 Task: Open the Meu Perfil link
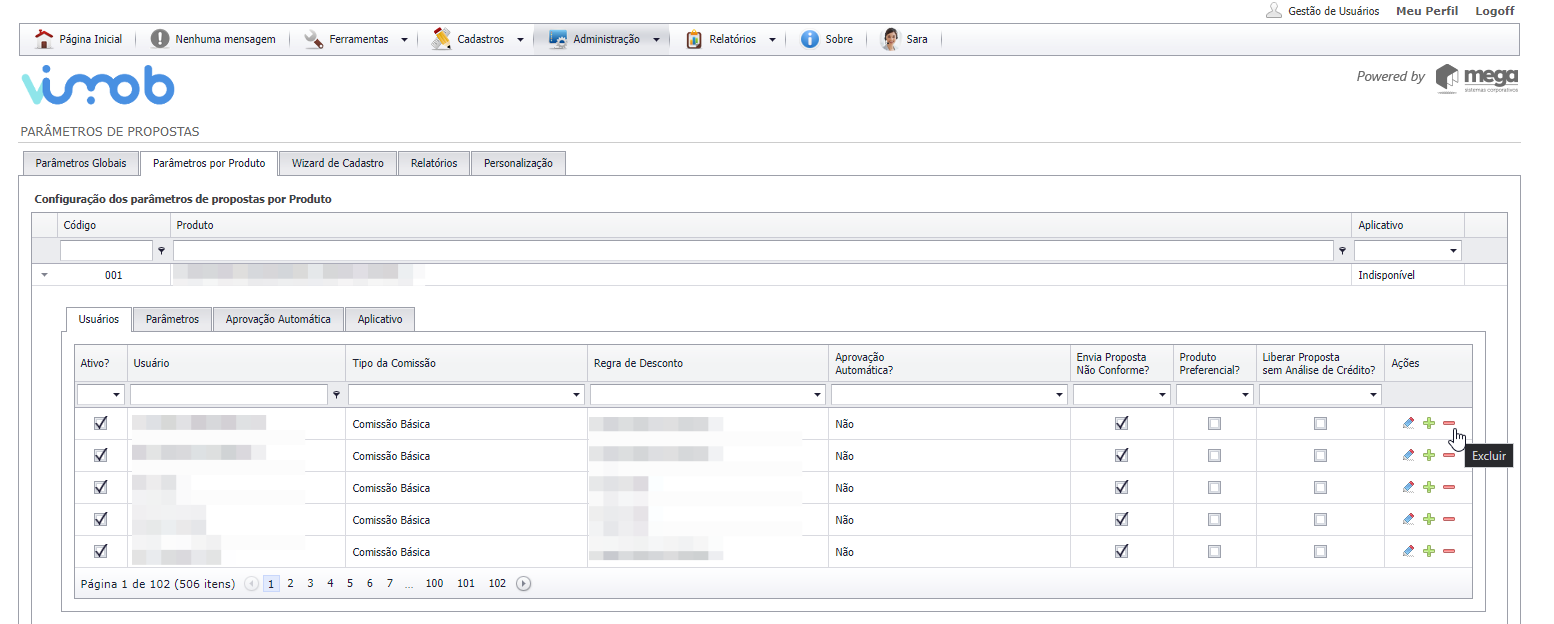pos(1426,11)
